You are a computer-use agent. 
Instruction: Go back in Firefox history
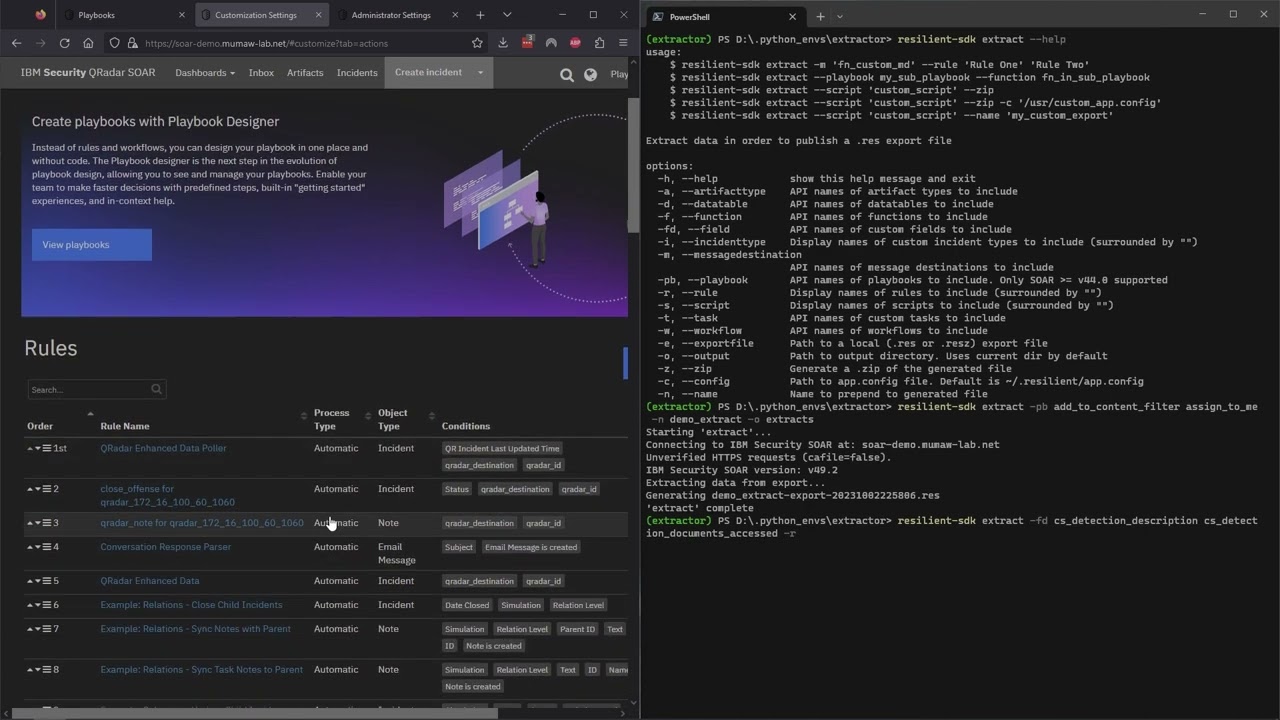16,43
